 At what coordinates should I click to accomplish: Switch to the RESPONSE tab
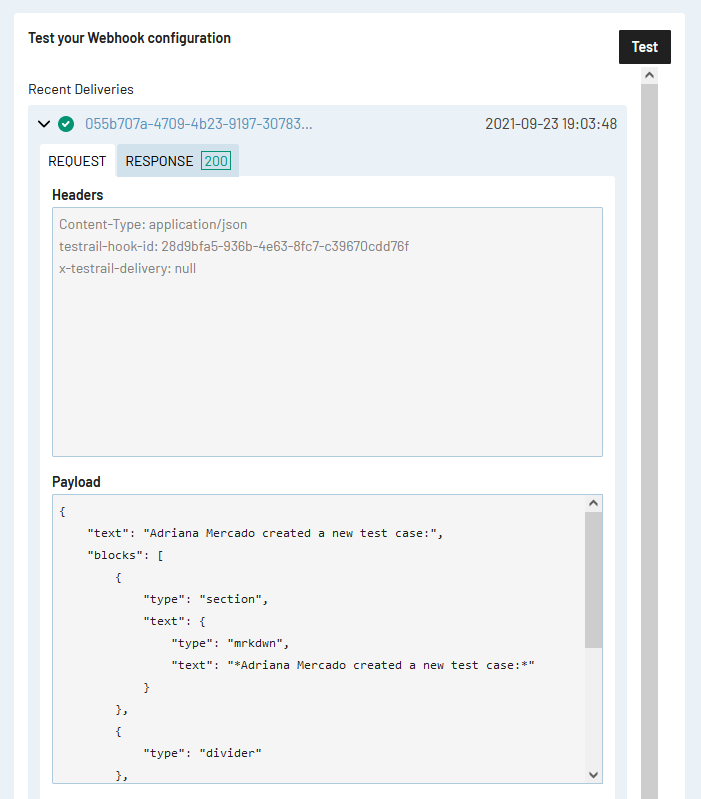click(x=160, y=161)
